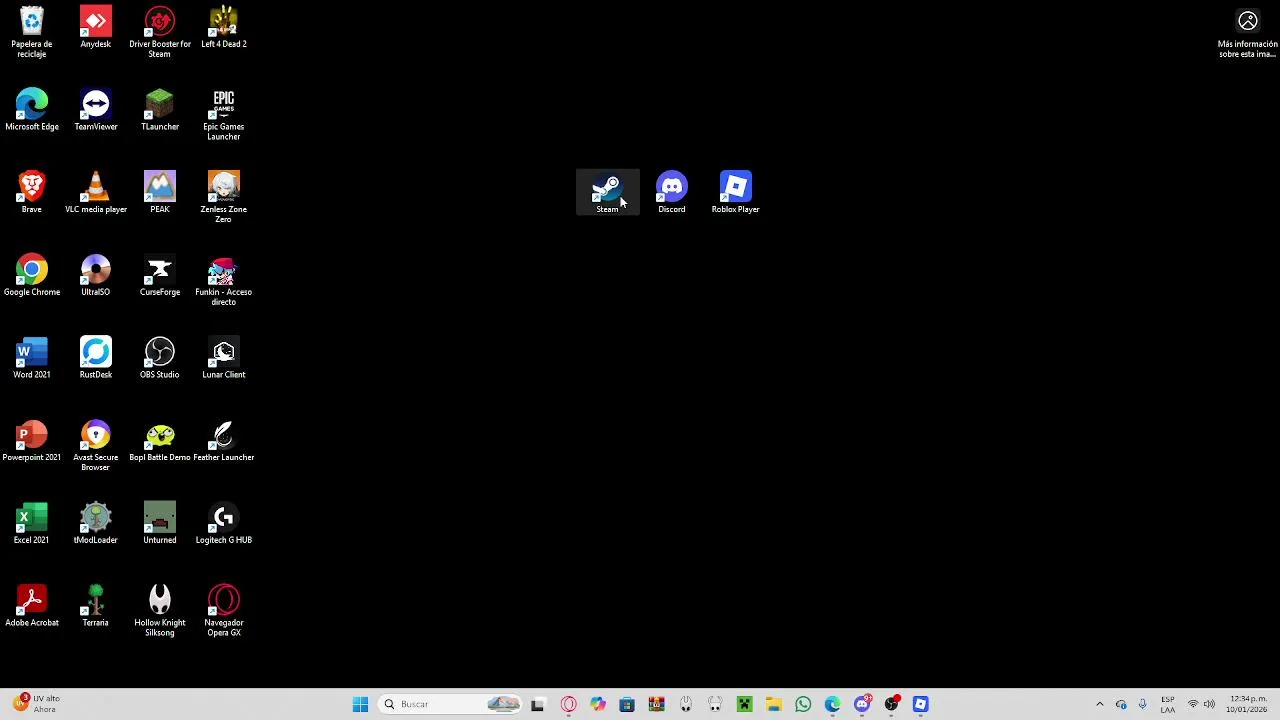The width and height of the screenshot is (1280, 720).
Task: Launch the Anydesk desktop shortcut
Action: point(96,27)
